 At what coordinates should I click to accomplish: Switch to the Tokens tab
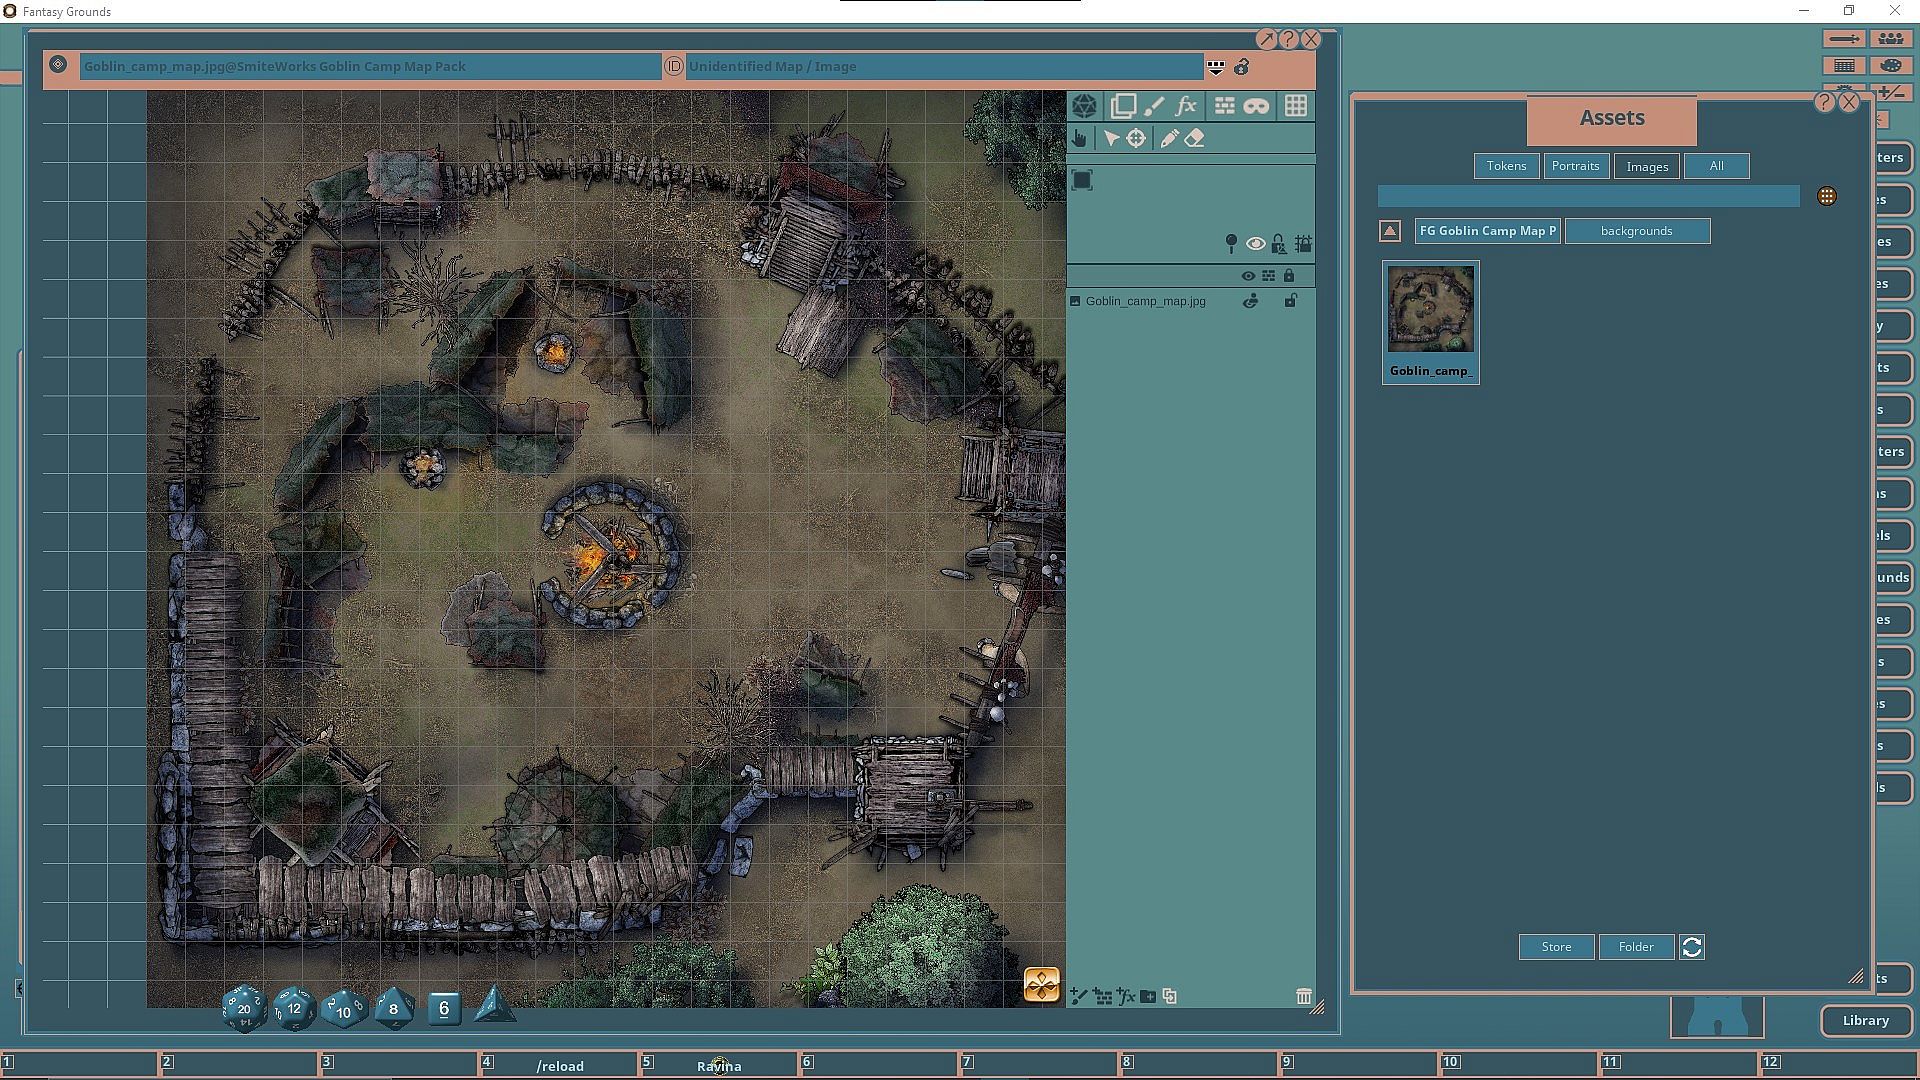[1505, 166]
